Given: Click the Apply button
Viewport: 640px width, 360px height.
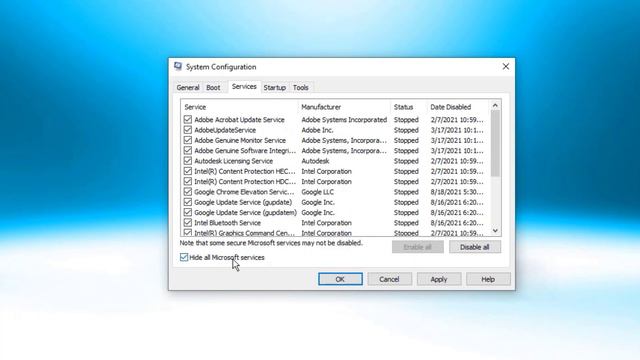Looking at the screenshot, I should [x=439, y=279].
